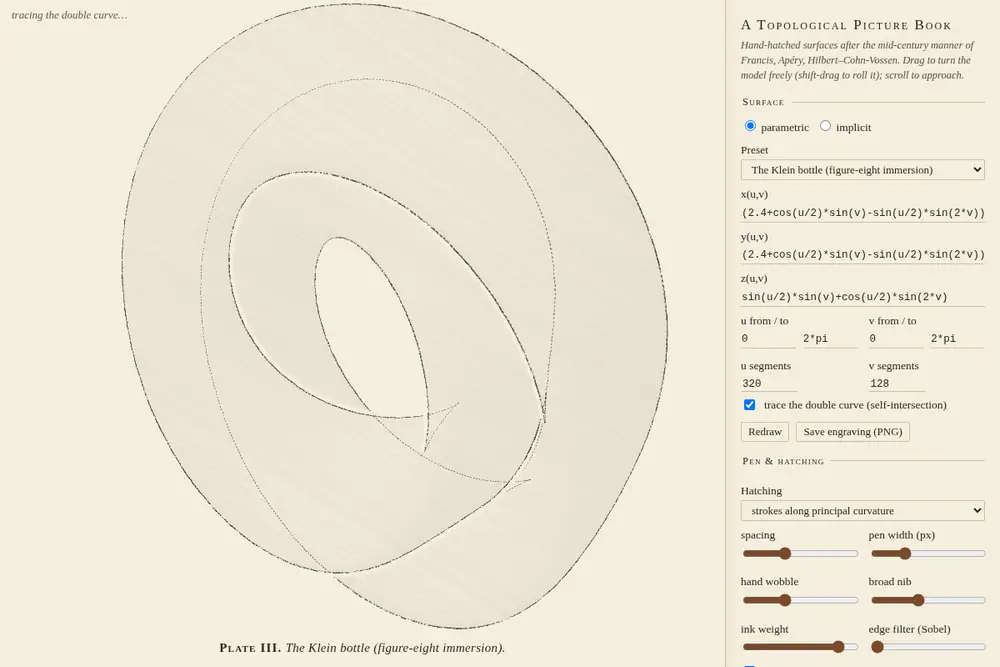
Task: Click the u from field showing 0
Action: [768, 339]
